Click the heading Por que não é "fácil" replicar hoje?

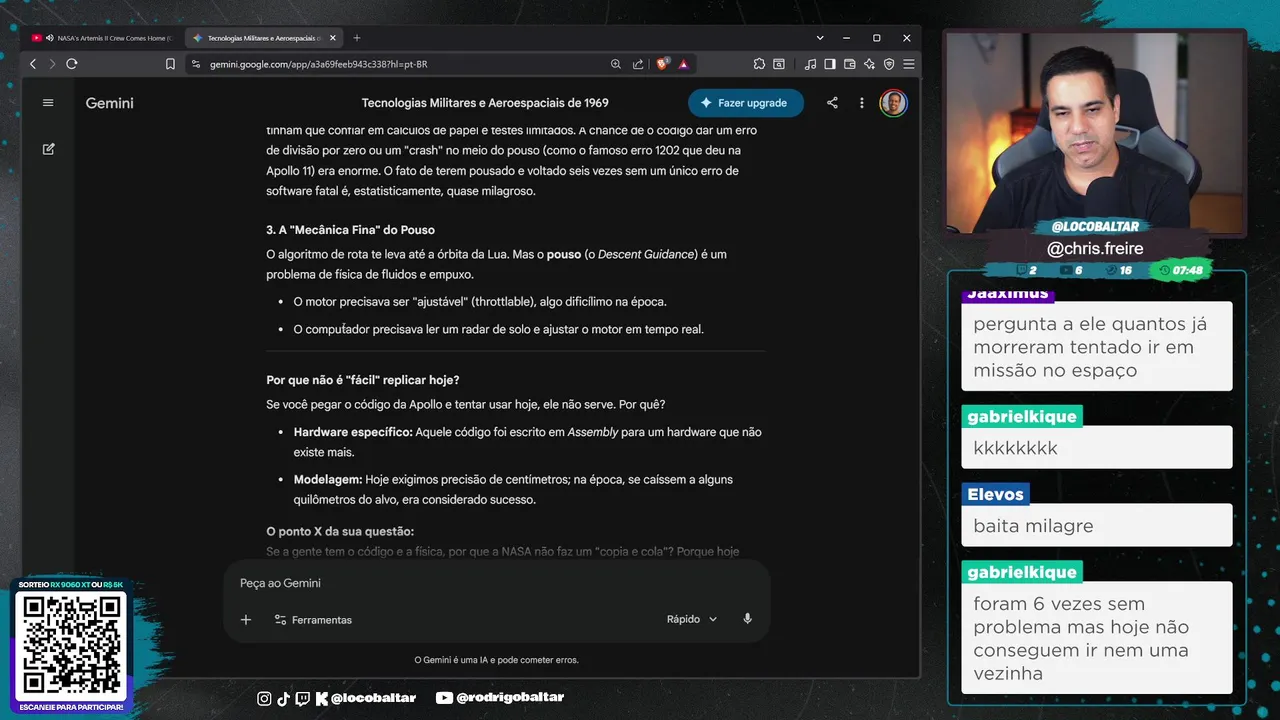click(x=363, y=380)
